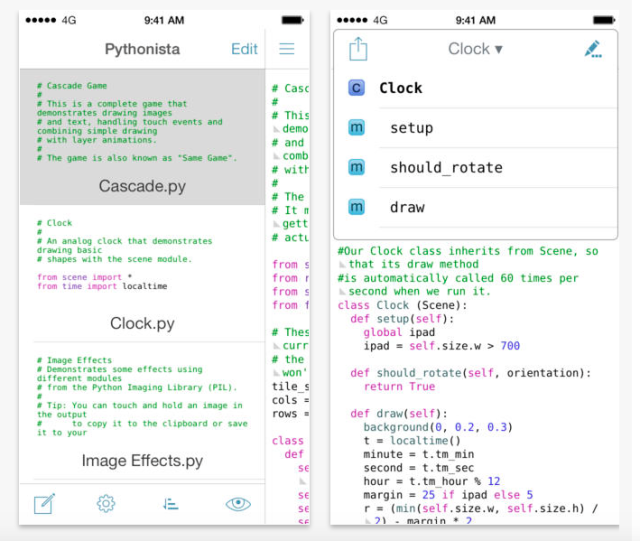Click the 'return True' code line
This screenshot has height=541, width=640.
coord(399,387)
